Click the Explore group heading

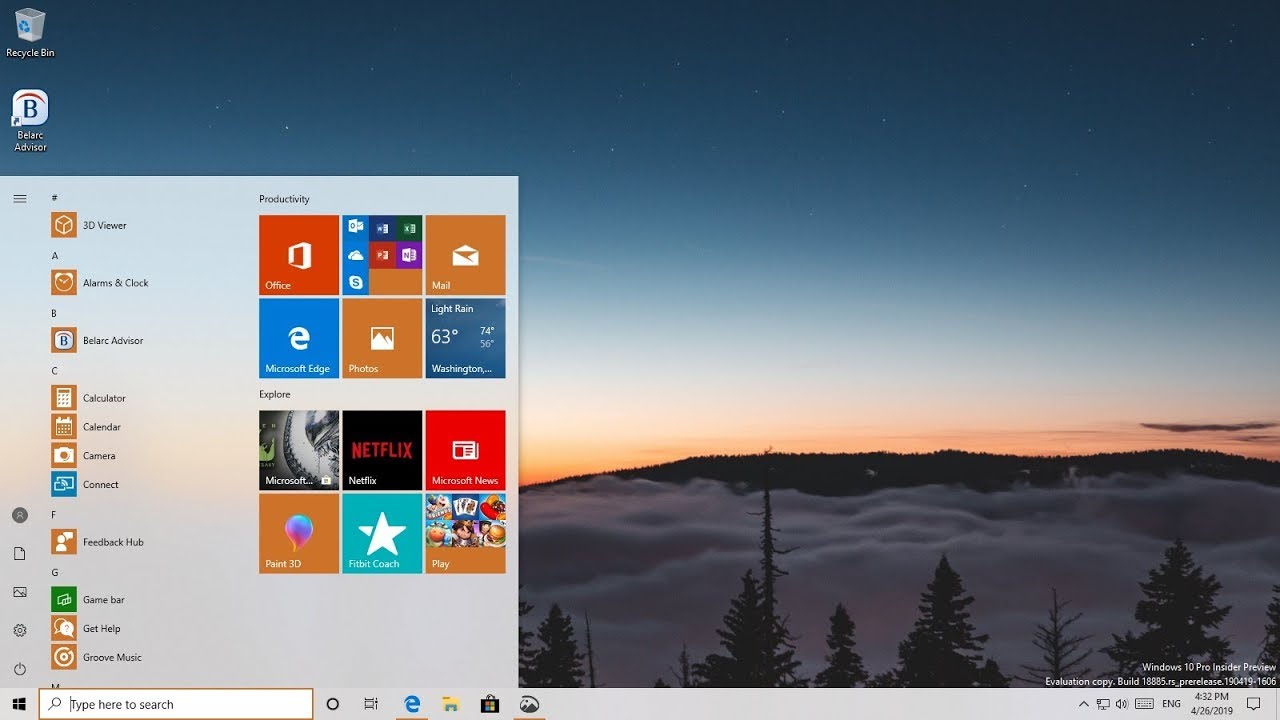click(275, 394)
